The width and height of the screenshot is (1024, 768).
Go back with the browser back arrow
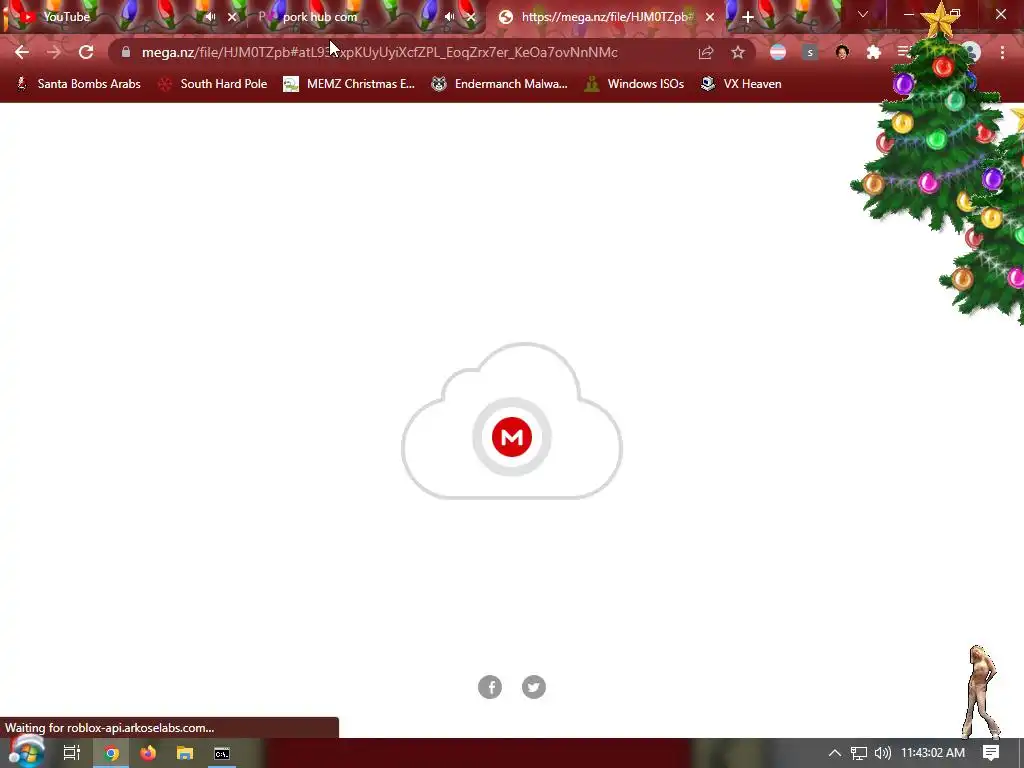coord(22,52)
